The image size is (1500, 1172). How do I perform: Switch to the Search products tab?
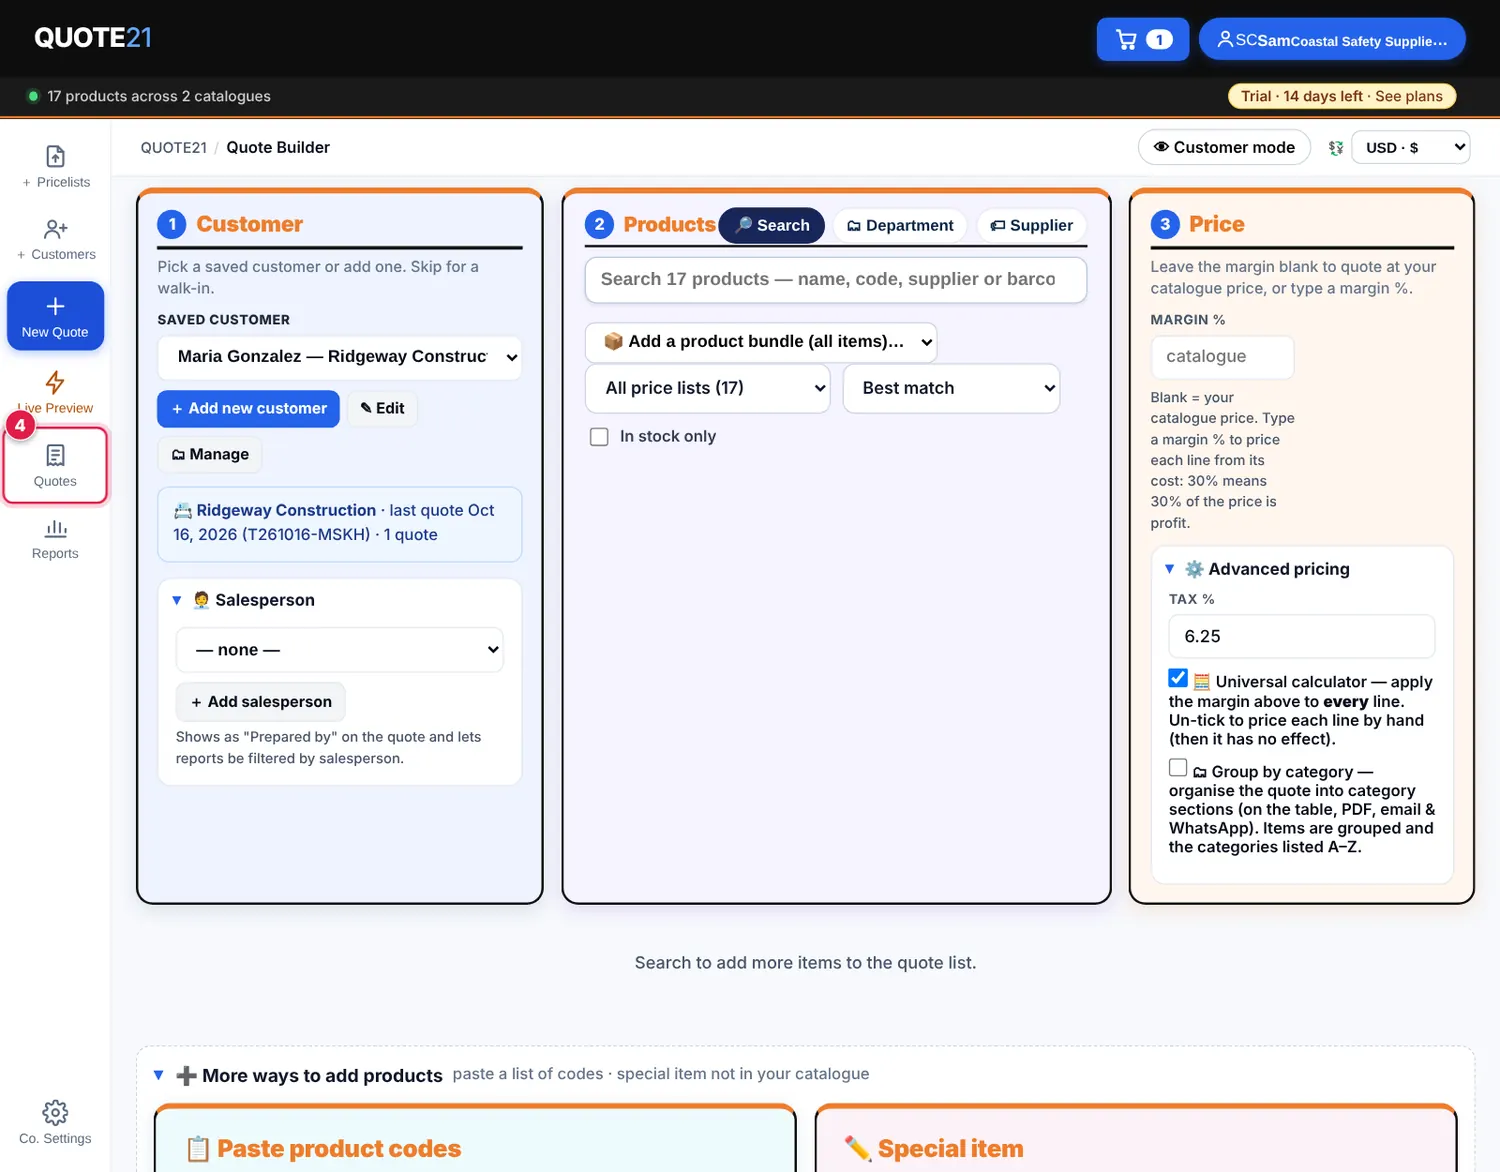pyautogui.click(x=772, y=225)
